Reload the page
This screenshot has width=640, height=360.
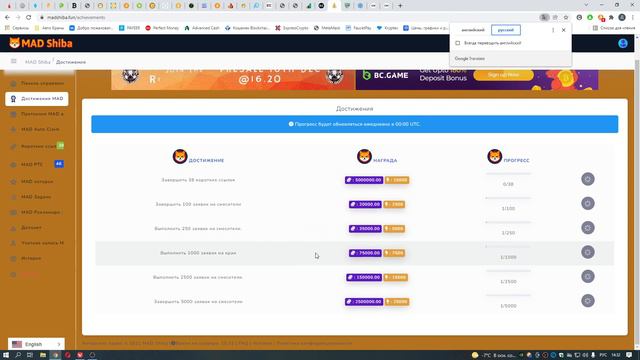coord(29,18)
